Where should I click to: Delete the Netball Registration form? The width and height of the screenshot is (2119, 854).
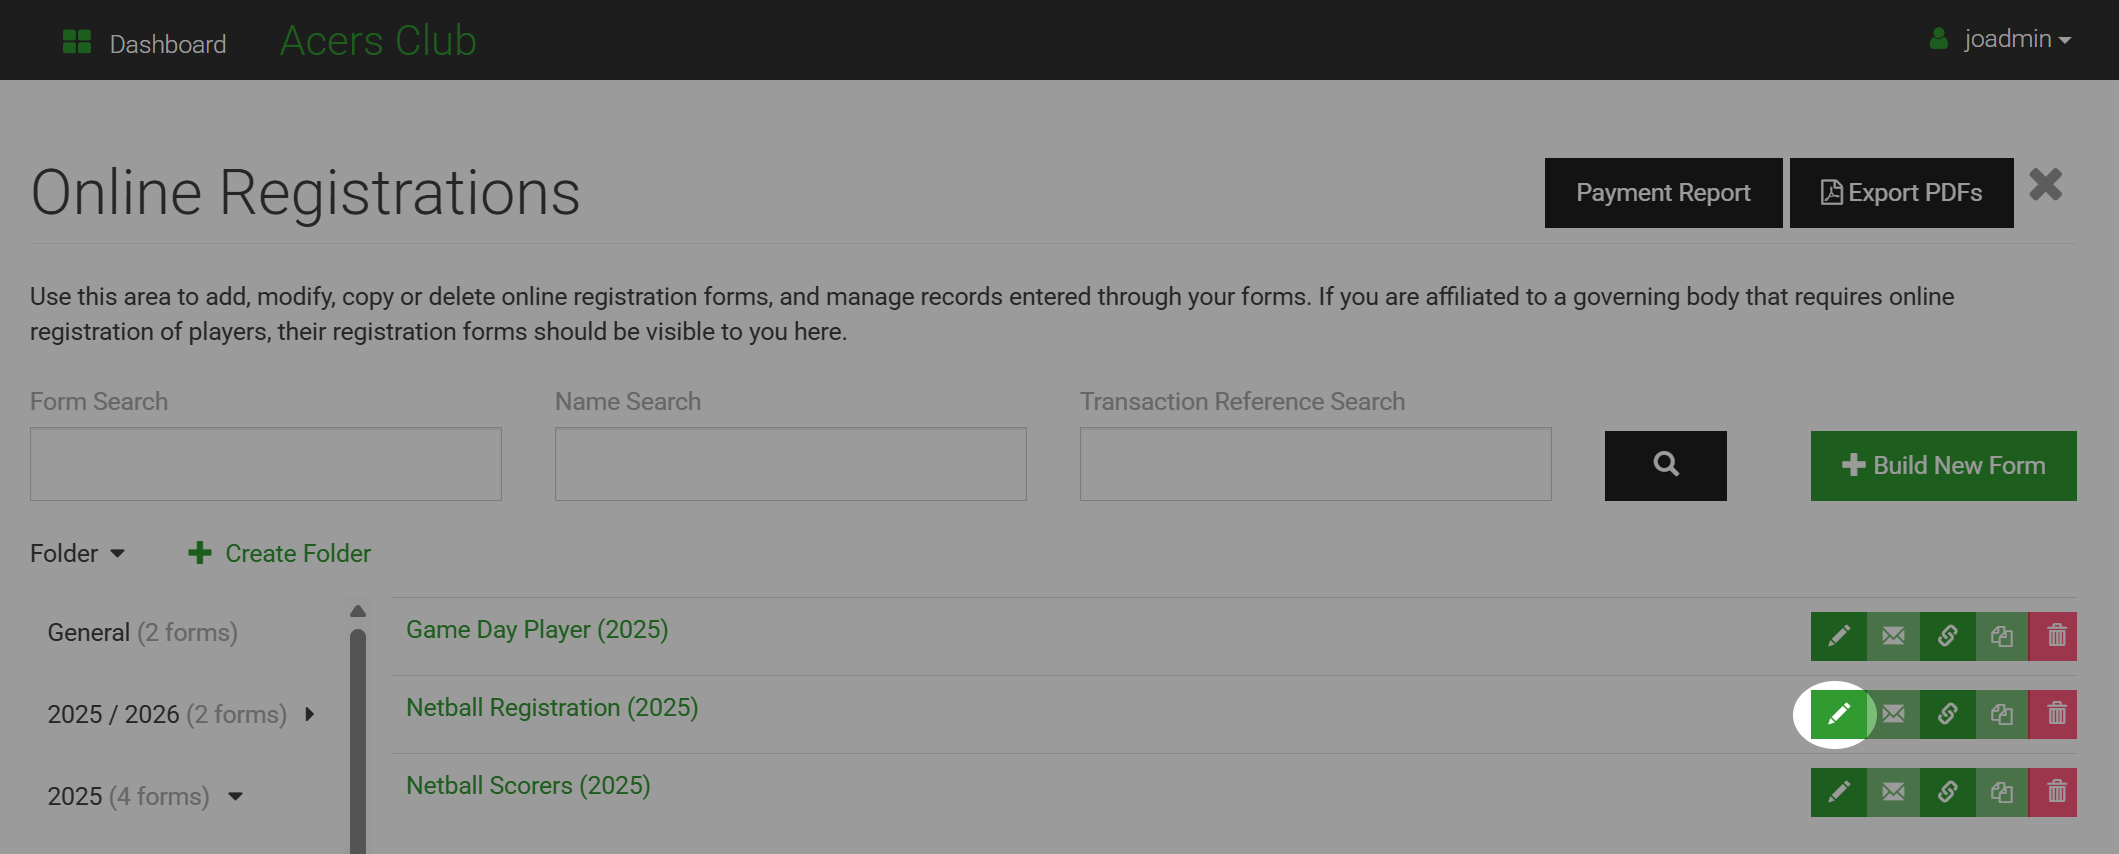2053,714
